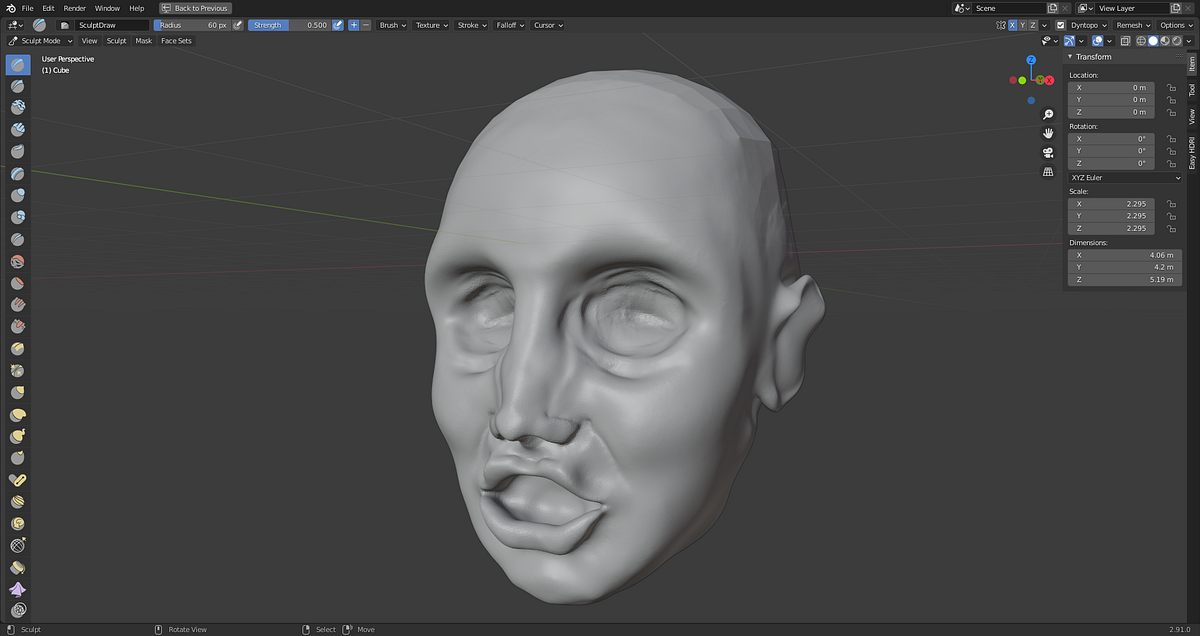Open the File menu

pos(28,8)
